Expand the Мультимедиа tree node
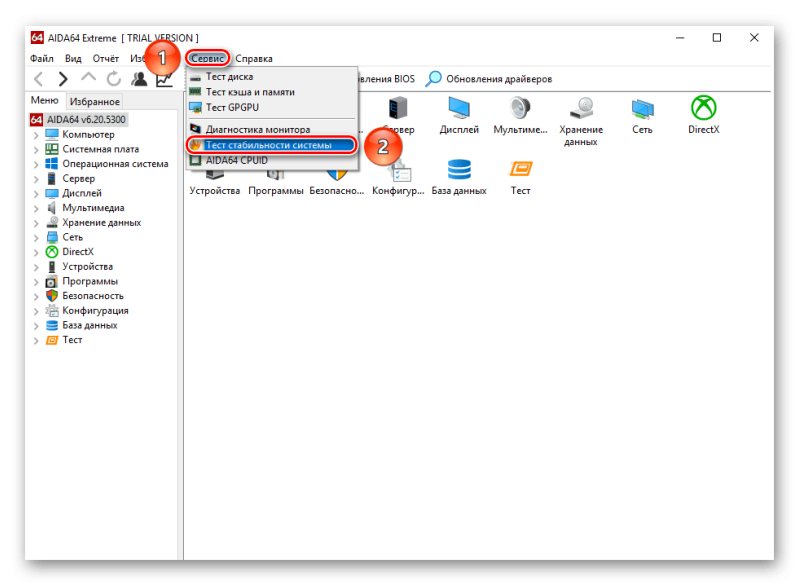 [36, 209]
